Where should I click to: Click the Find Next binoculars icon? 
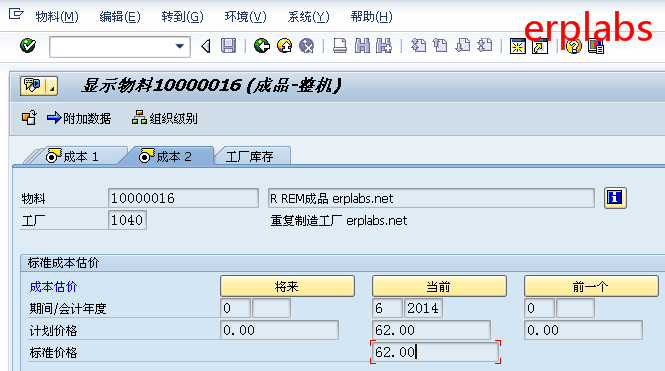[x=384, y=46]
